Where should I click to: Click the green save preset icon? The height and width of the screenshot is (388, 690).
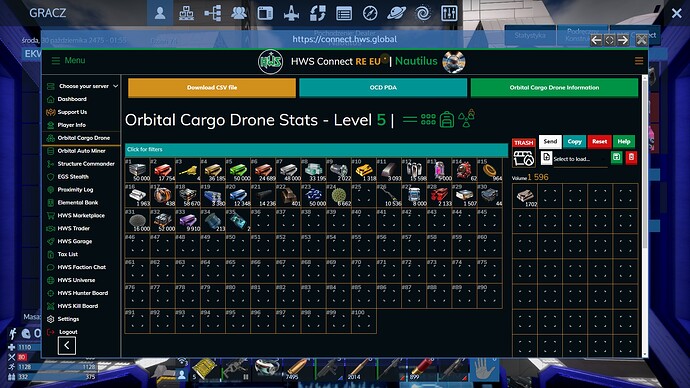617,157
